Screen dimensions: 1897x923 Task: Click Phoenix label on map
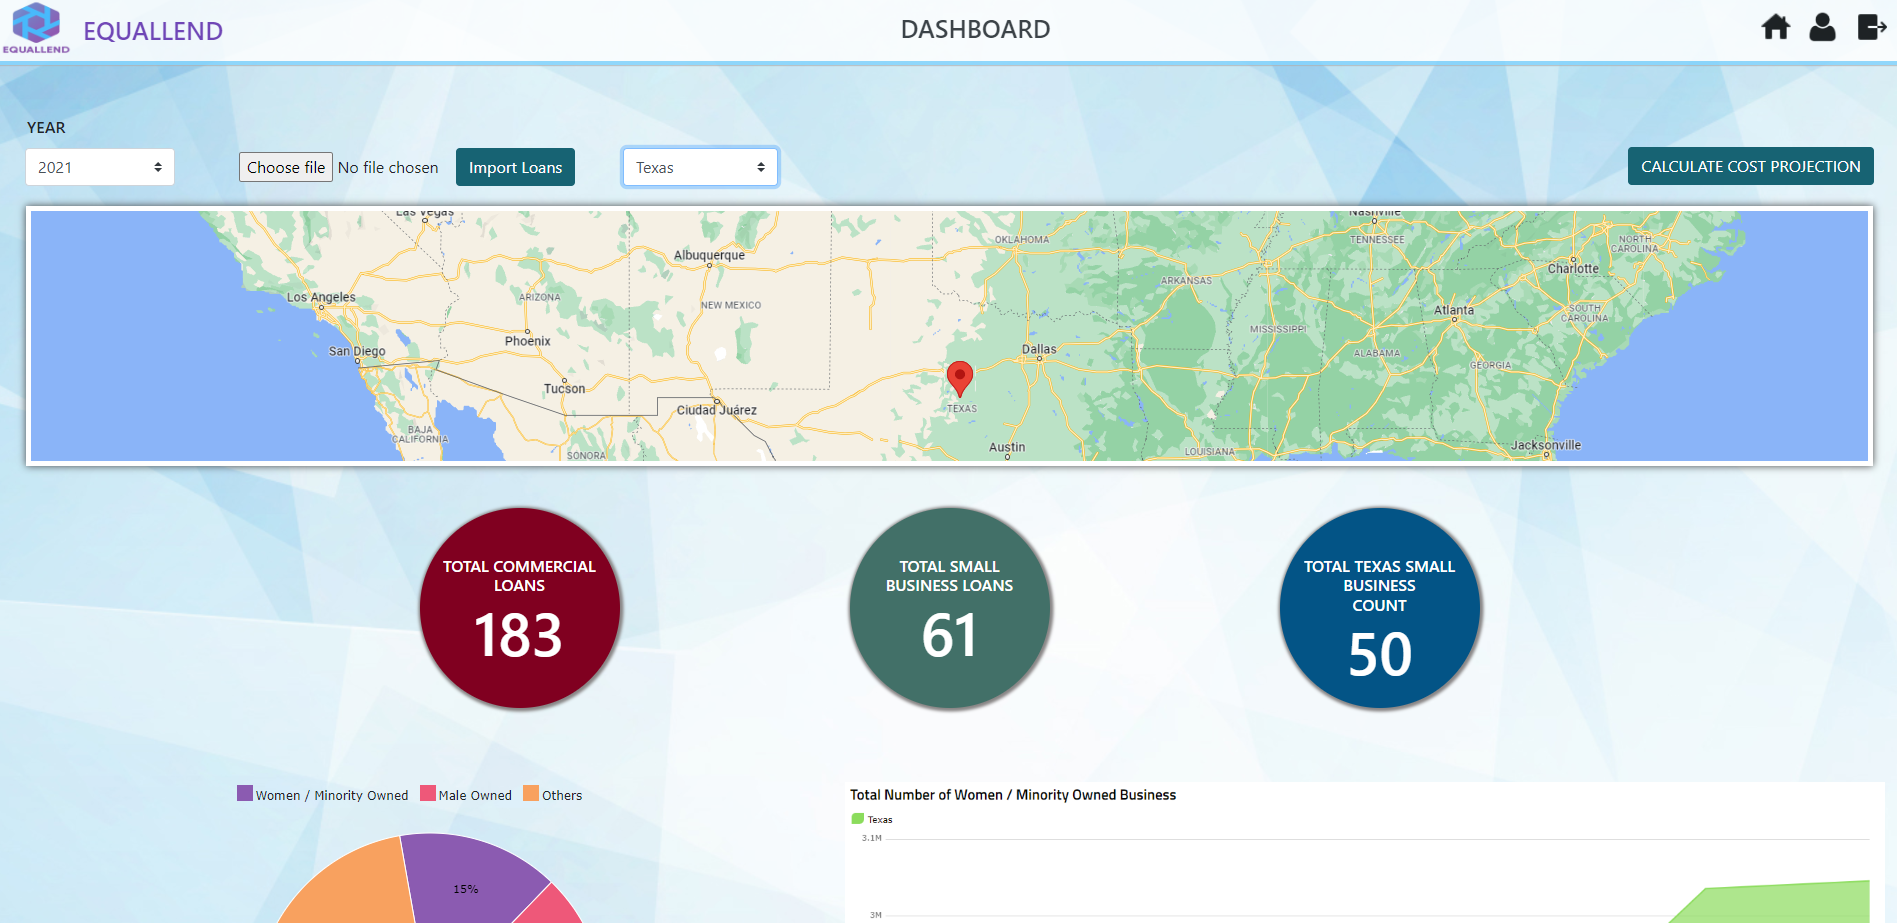[x=528, y=341]
